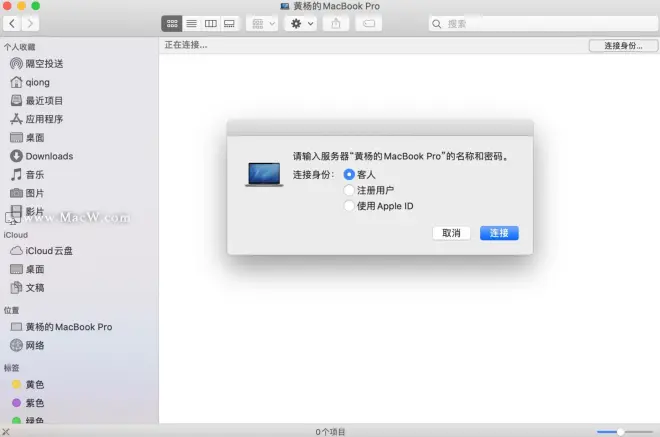660x437 pixels.
Task: Open 最近项目 in sidebar
Action: click(x=37, y=101)
